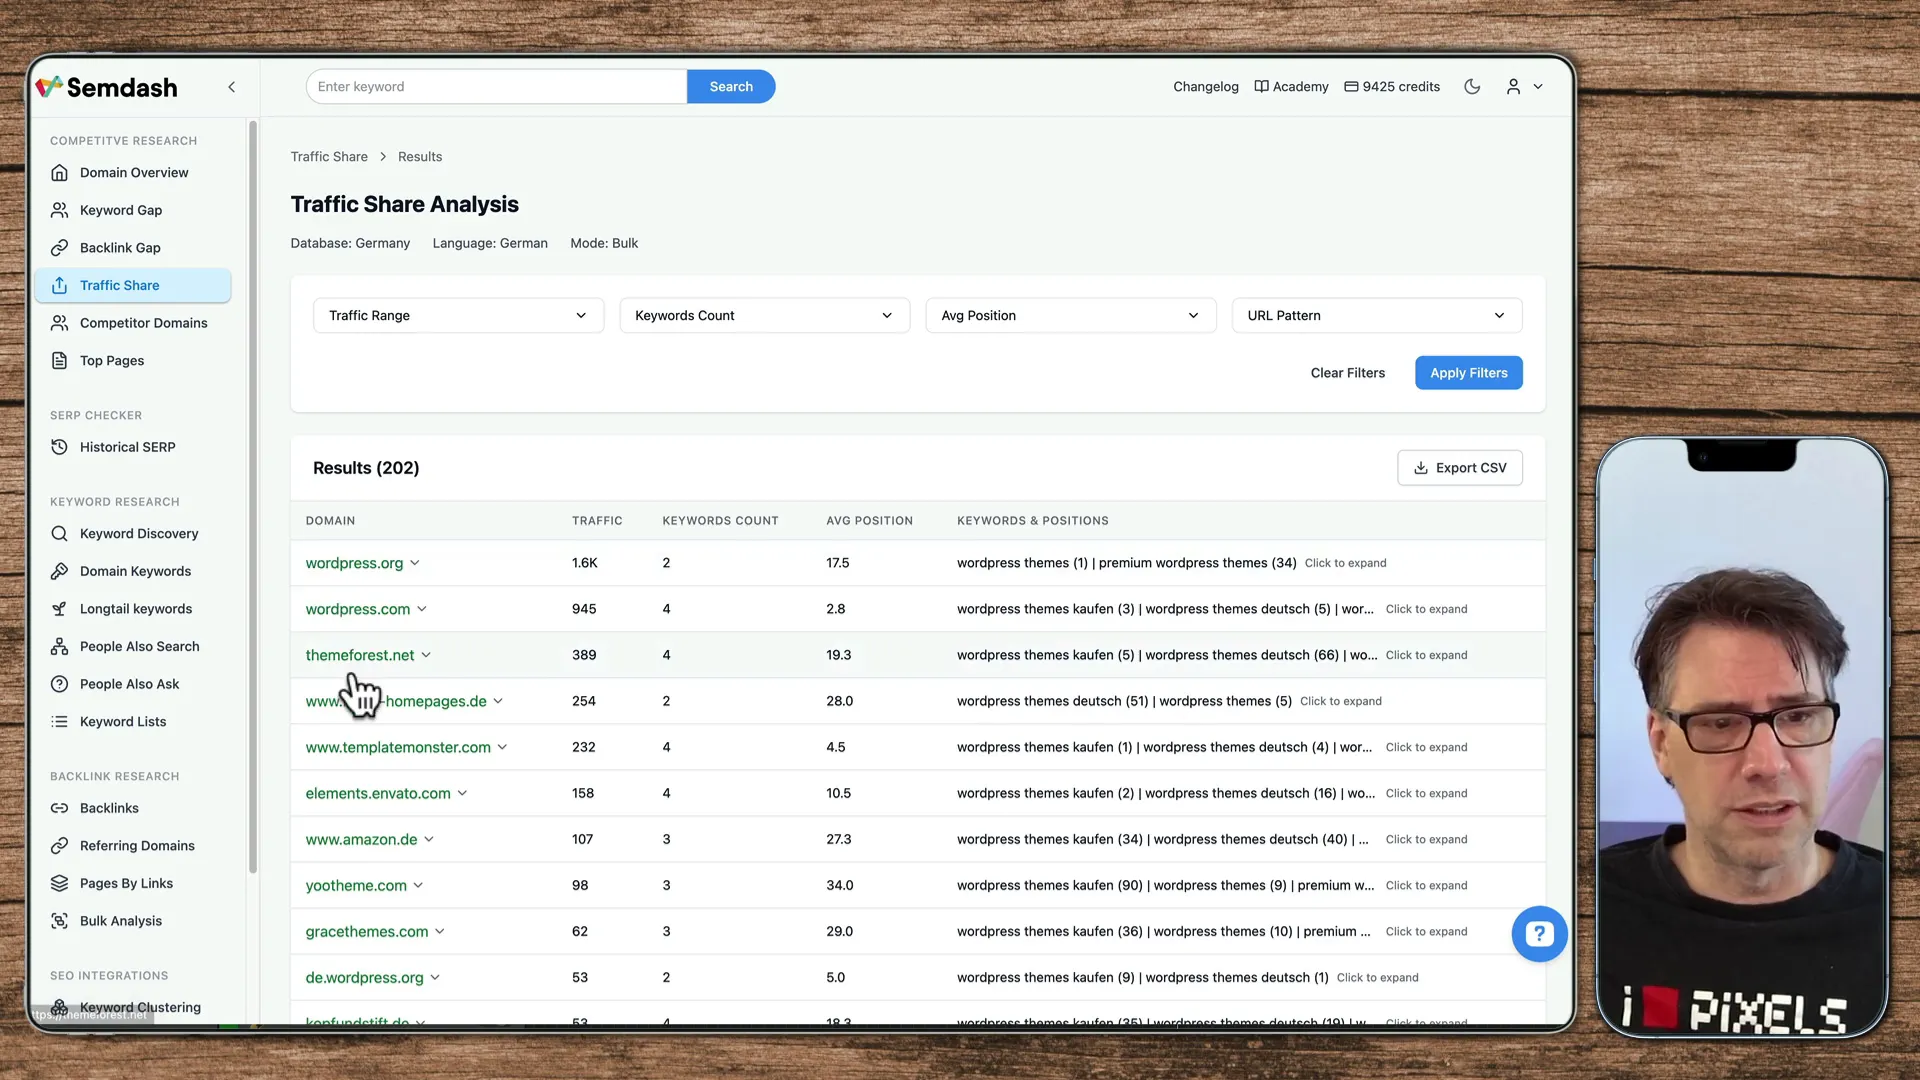Click the Academy menu item
Viewport: 1920px width, 1080px height.
[x=1291, y=86]
